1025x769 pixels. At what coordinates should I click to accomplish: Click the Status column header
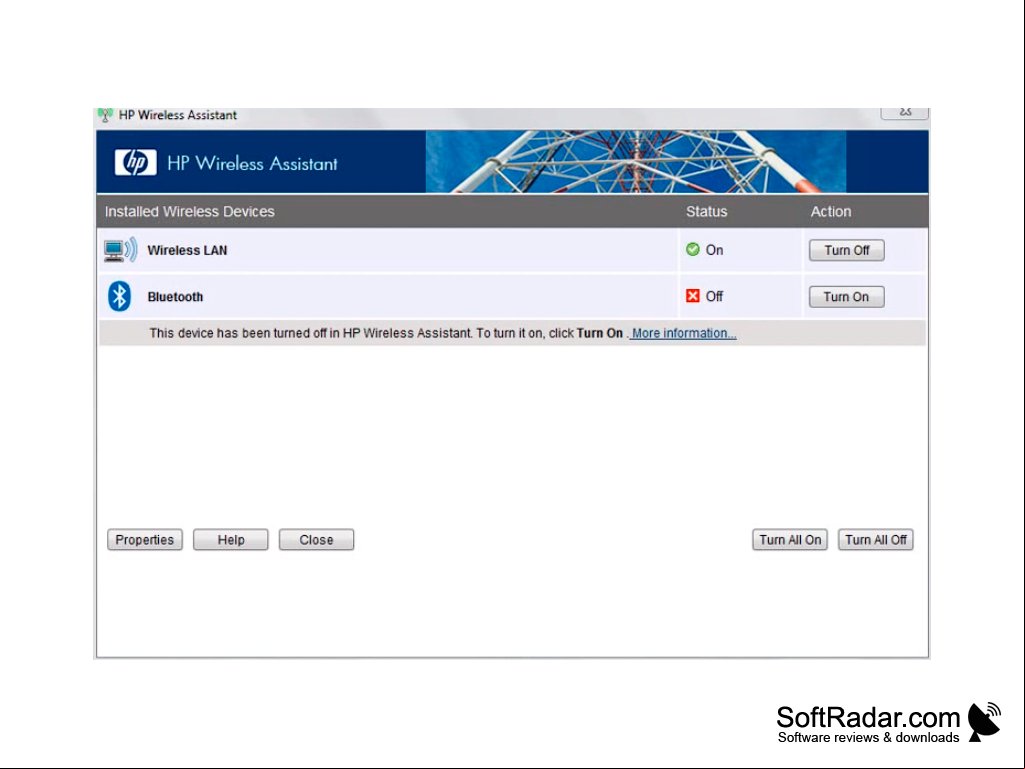pyautogui.click(x=706, y=211)
